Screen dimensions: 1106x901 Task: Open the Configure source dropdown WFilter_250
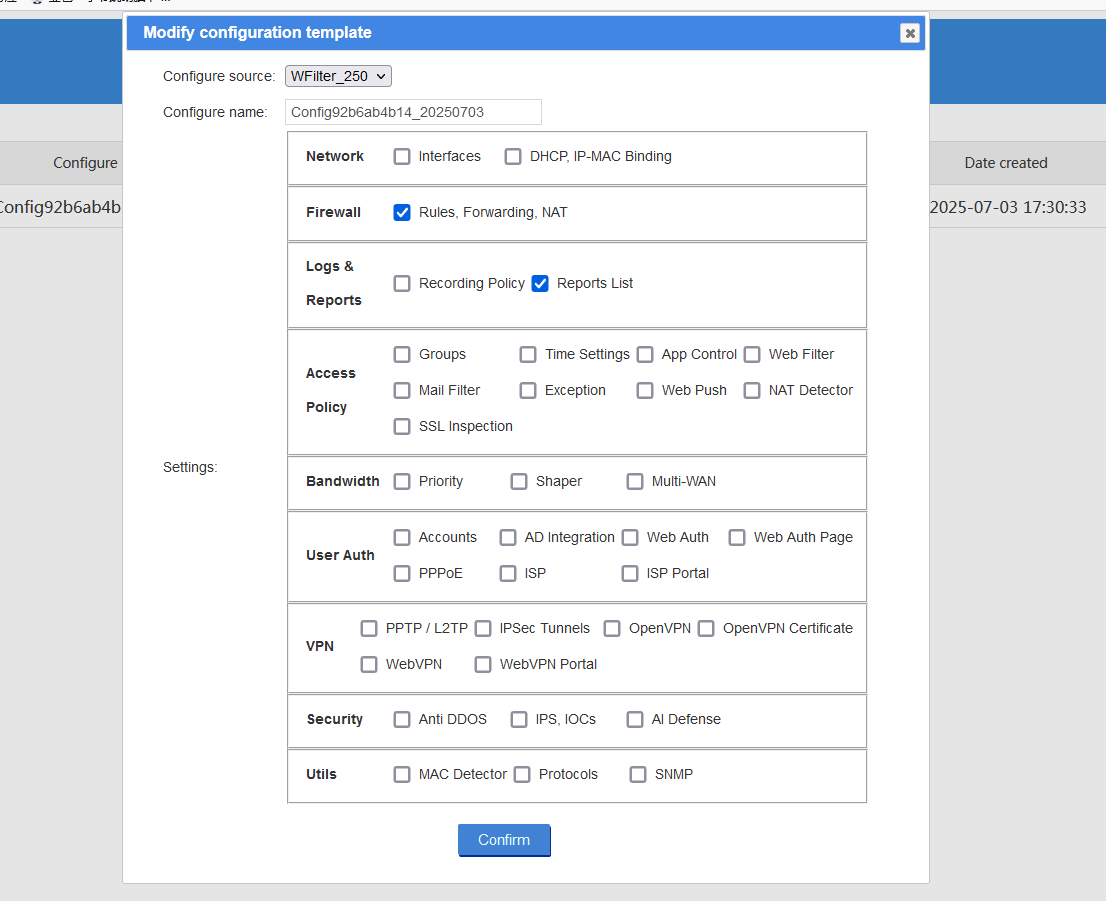click(x=338, y=76)
